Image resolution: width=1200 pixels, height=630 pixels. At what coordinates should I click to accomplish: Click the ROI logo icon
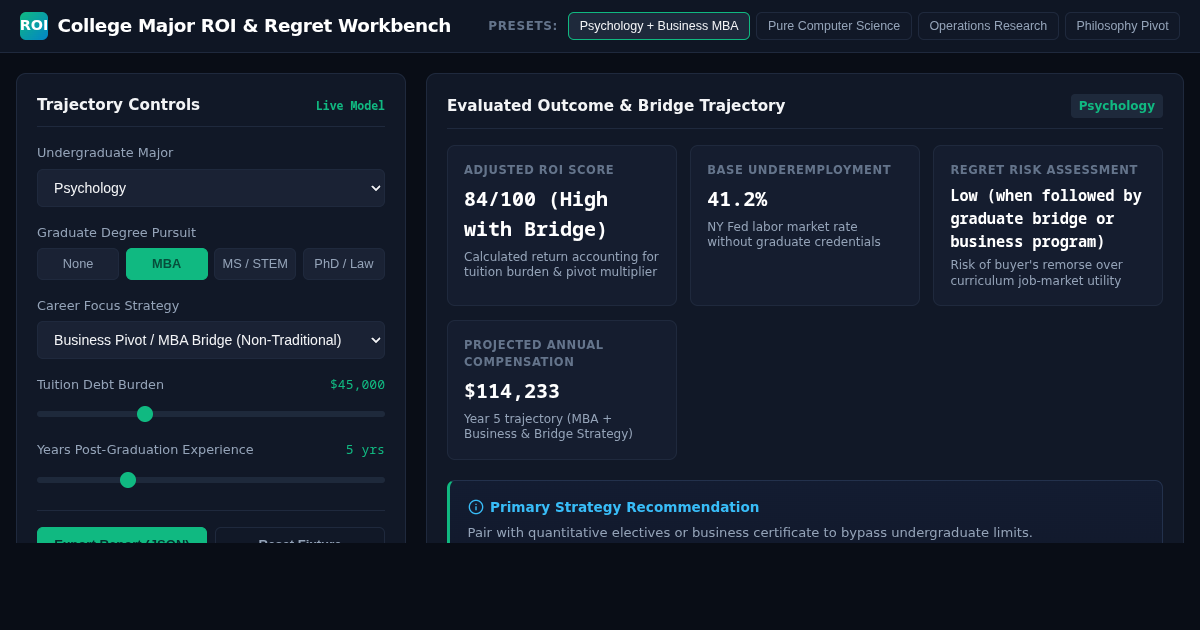pyautogui.click(x=34, y=26)
